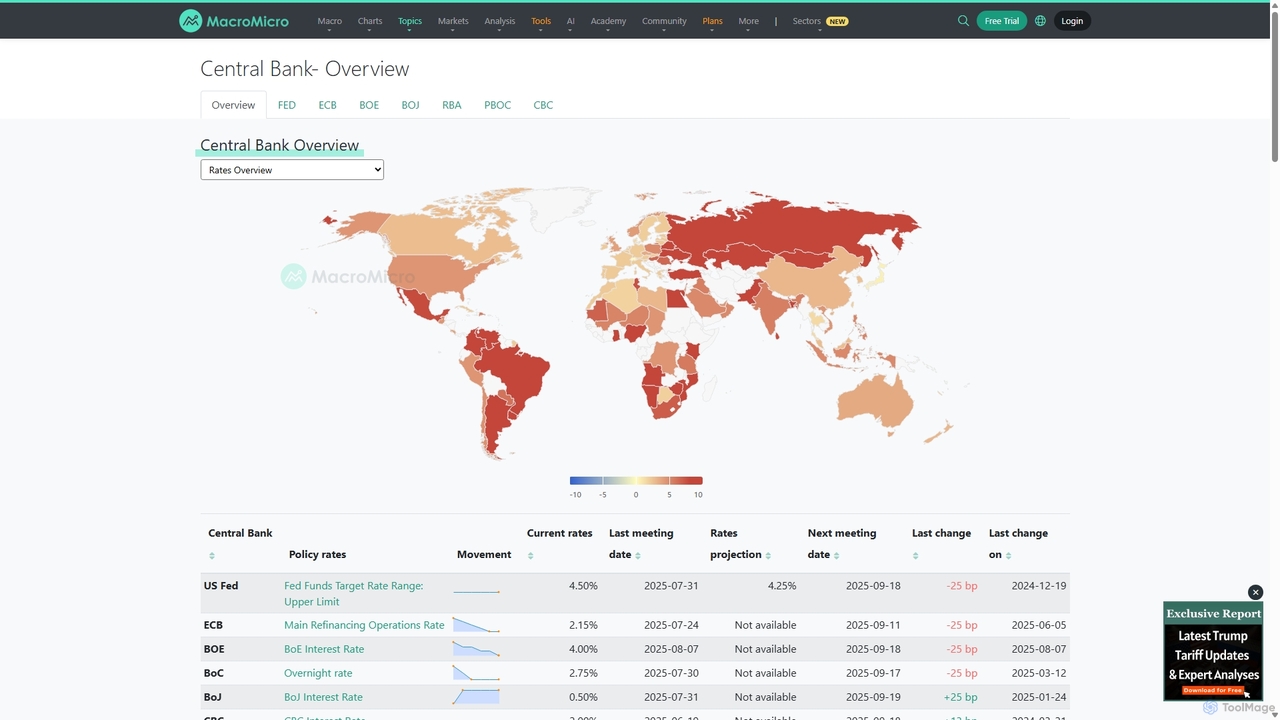Click BoJ last change +25 bp

click(960, 697)
